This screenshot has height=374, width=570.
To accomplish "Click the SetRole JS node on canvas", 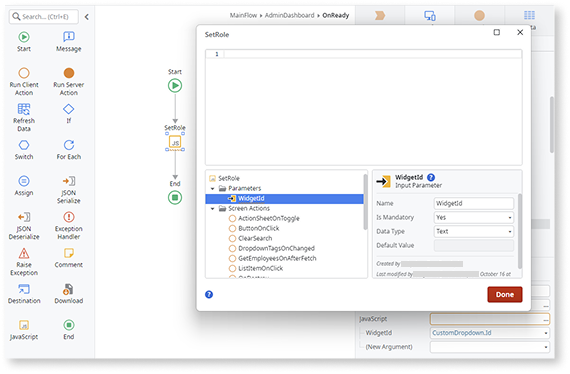I will tap(175, 142).
